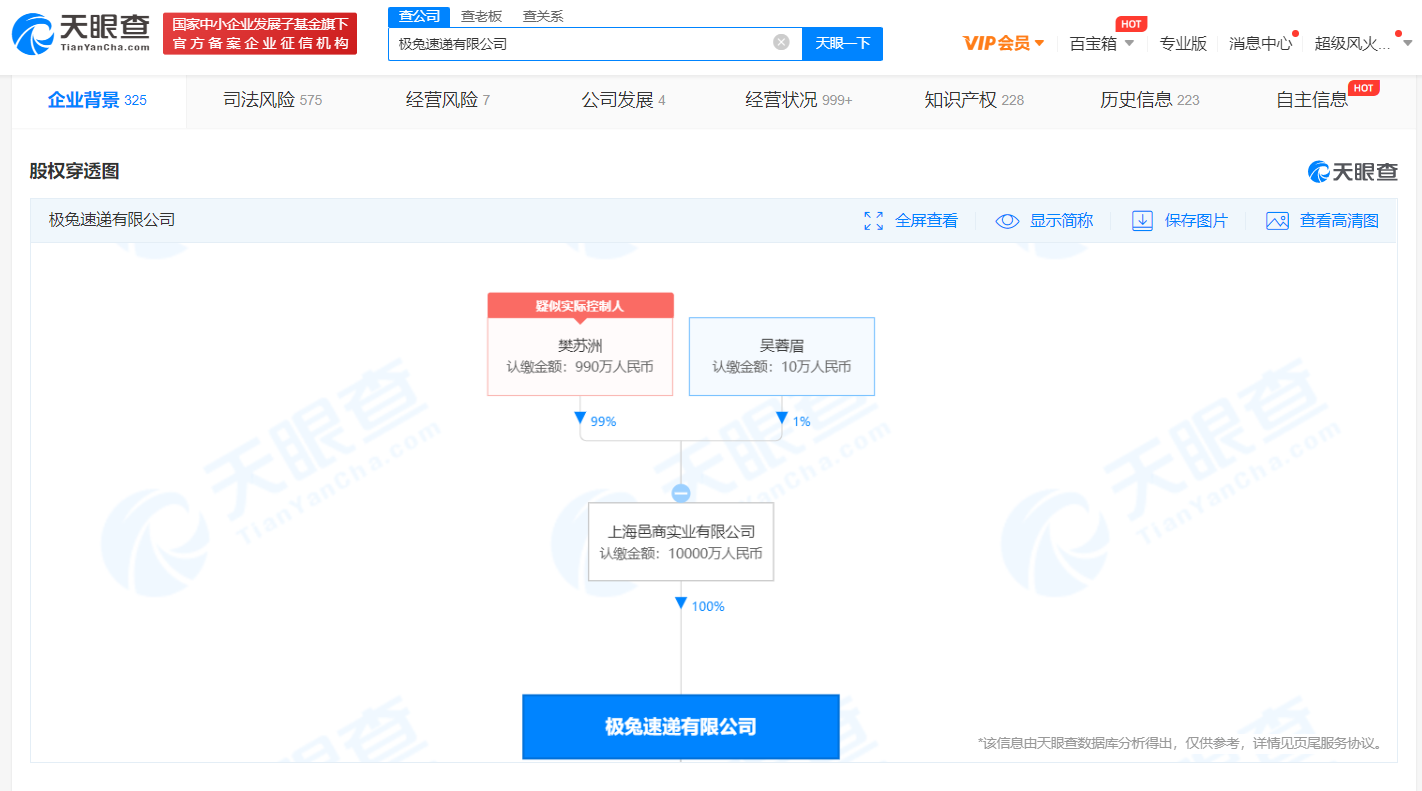This screenshot has height=791, width=1422.
Task: Click the 天眼一下 search button
Action: 843,44
